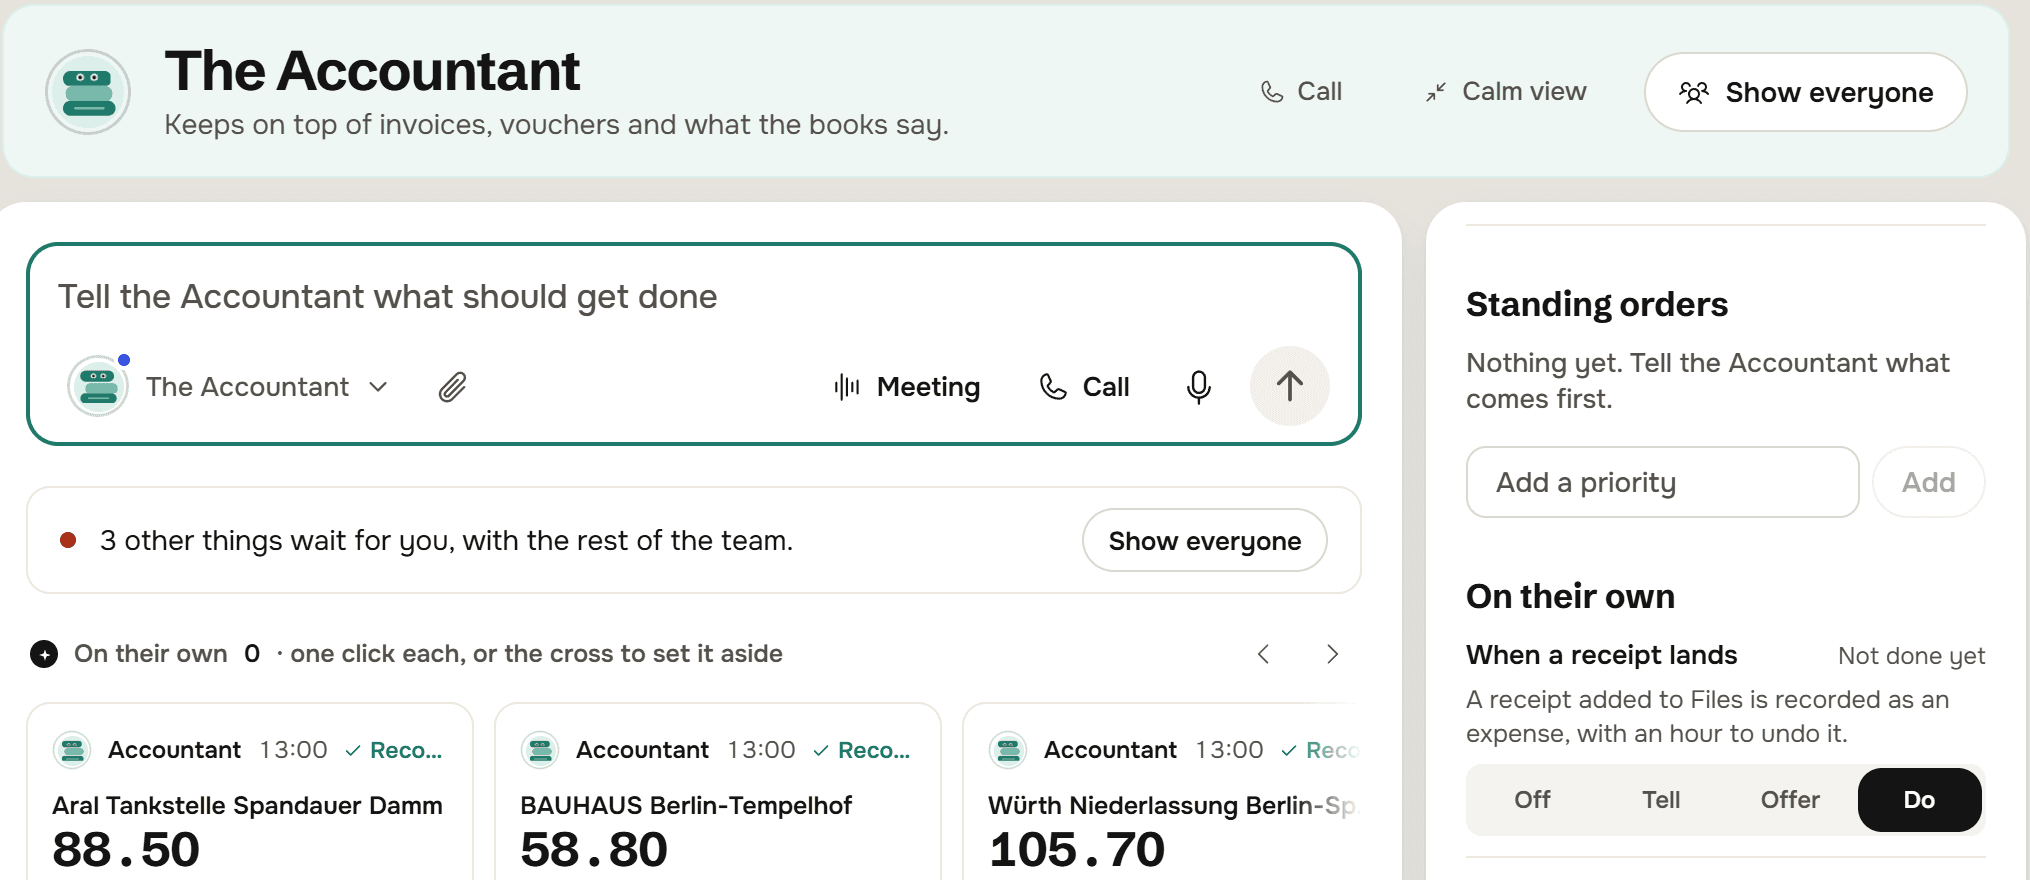
Task: Click the amount 105.70 on the Würth card
Action: (1077, 850)
